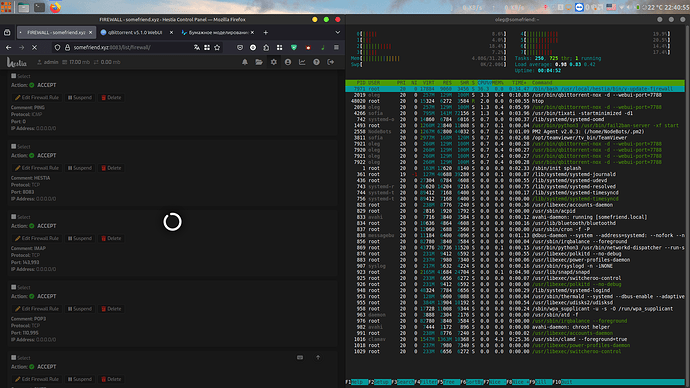Tick Select checkbox for the HESTIA rule

click(x=14, y=146)
